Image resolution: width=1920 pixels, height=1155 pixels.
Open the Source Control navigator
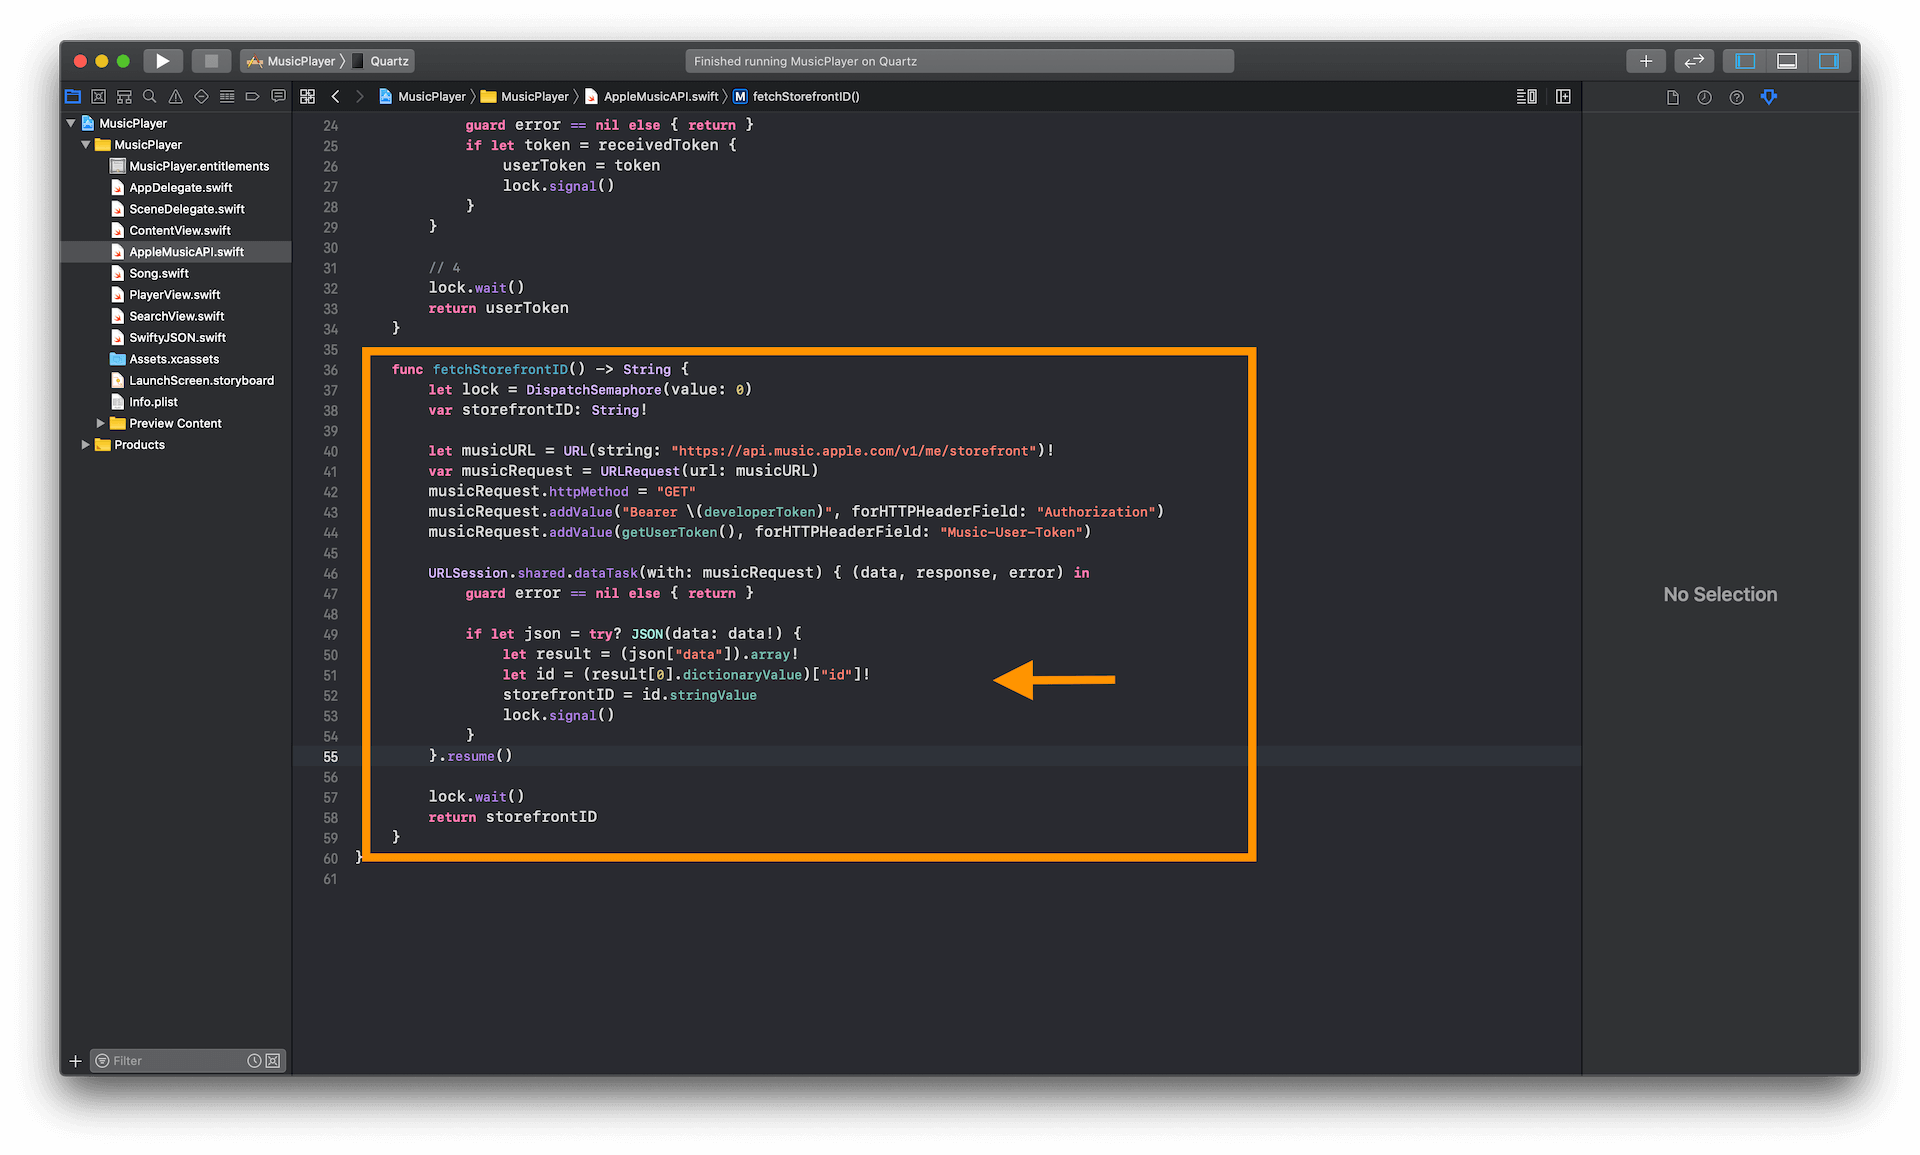pyautogui.click(x=98, y=96)
